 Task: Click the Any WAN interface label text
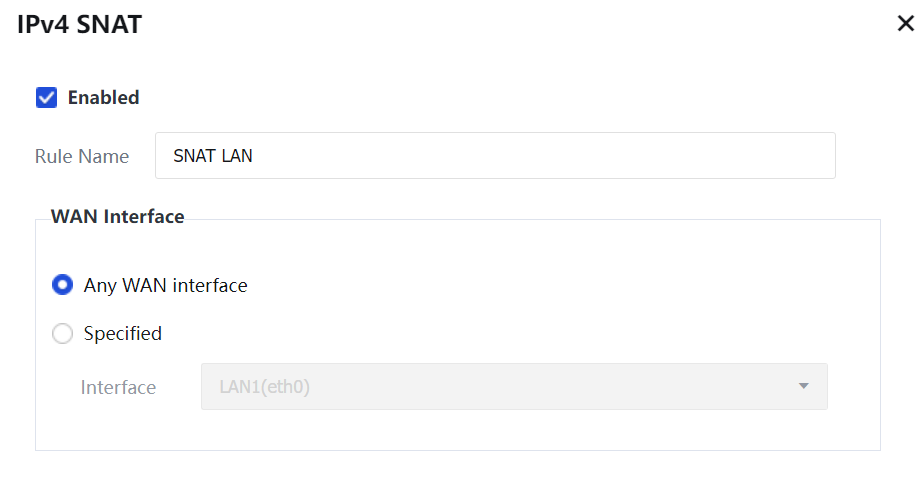(165, 285)
